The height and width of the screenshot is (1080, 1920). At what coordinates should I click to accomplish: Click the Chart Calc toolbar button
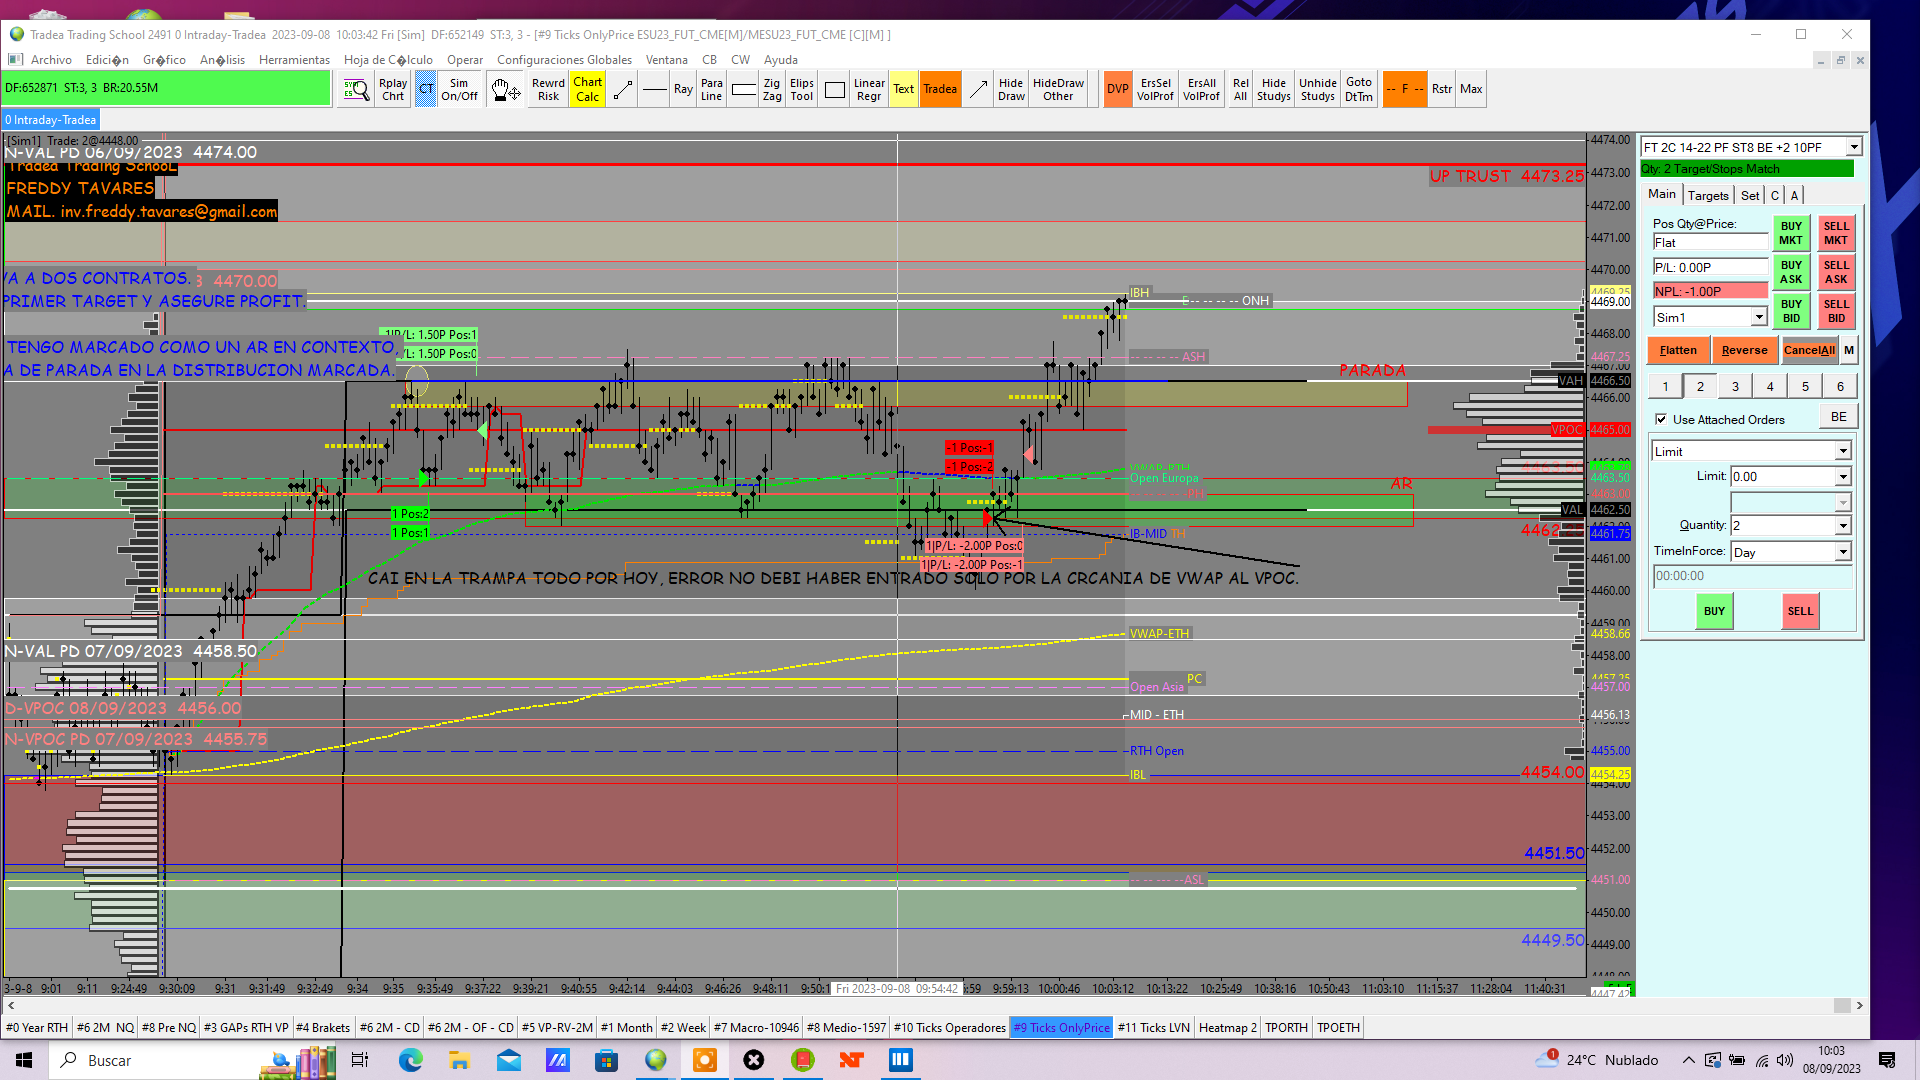tap(587, 90)
